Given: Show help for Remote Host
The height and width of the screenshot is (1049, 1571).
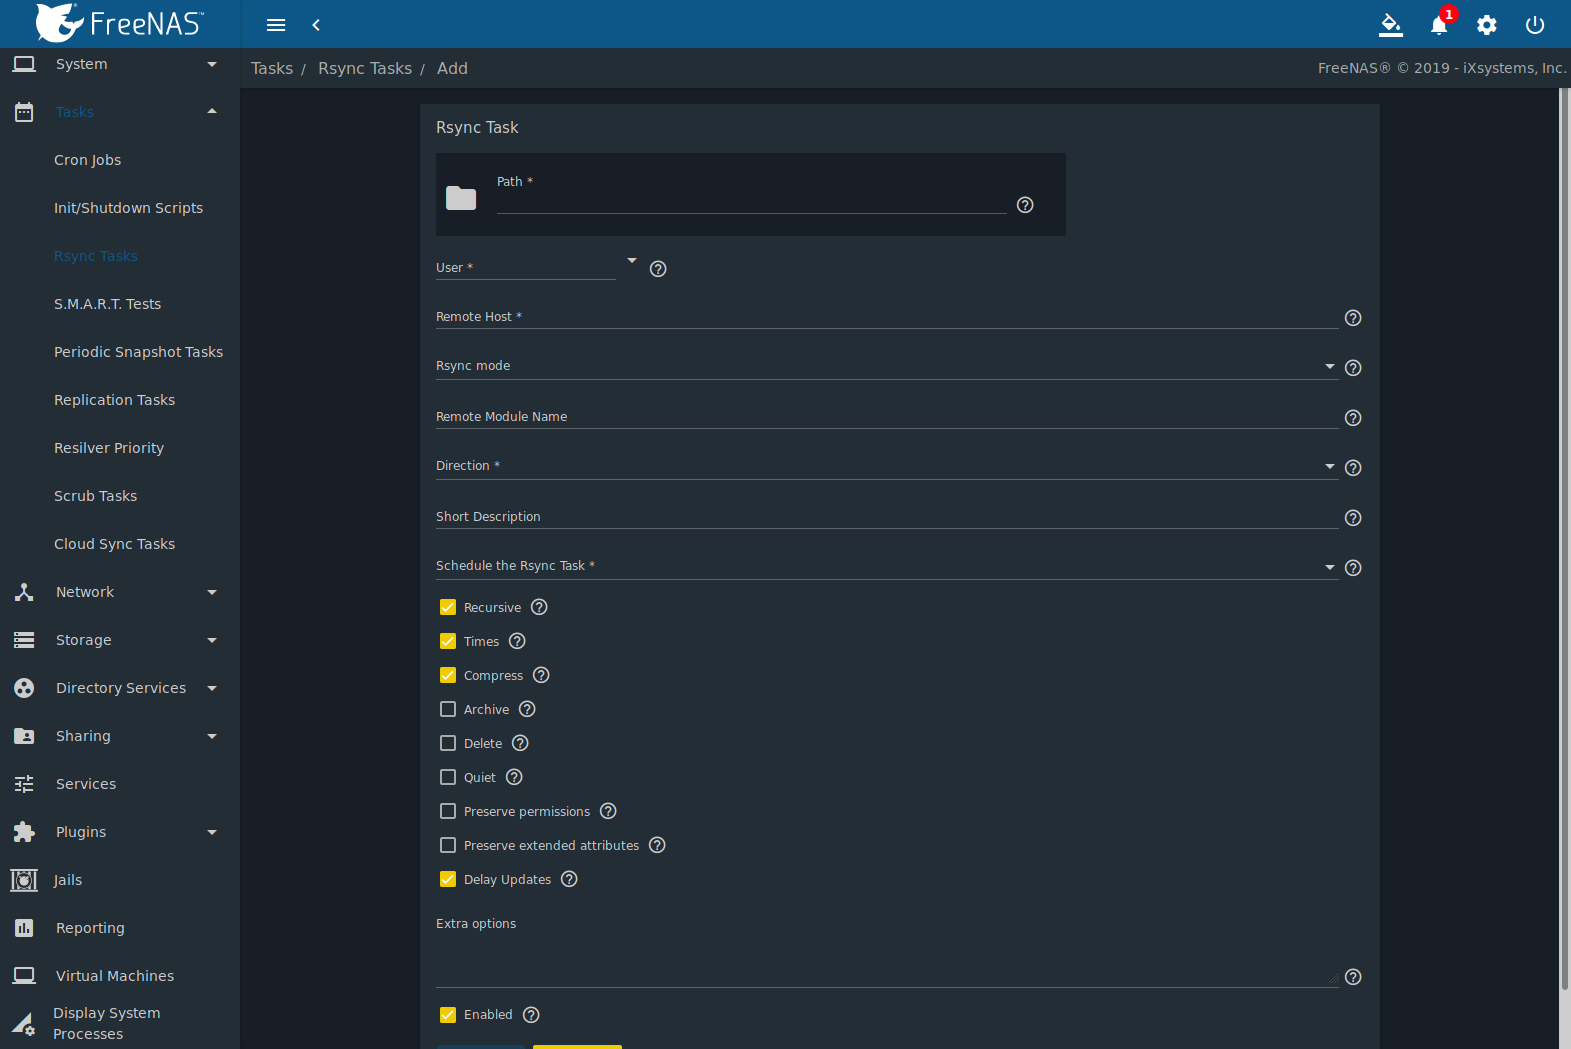Looking at the screenshot, I should [1353, 318].
